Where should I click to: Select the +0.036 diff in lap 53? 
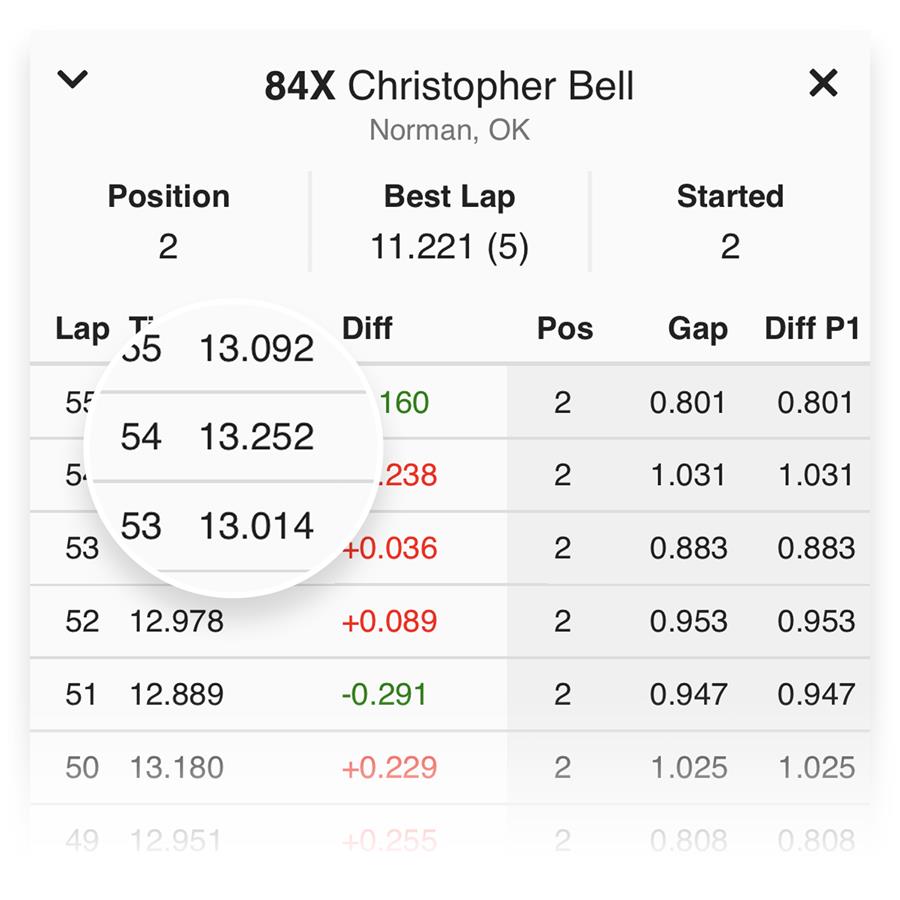390,548
